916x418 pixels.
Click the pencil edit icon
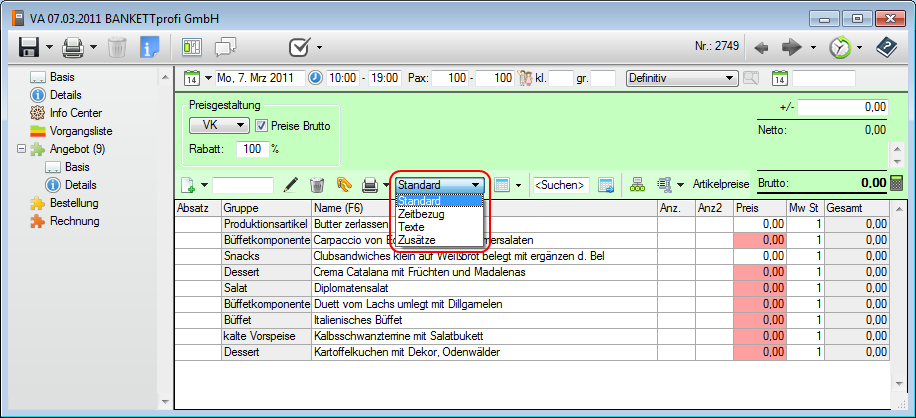(291, 185)
